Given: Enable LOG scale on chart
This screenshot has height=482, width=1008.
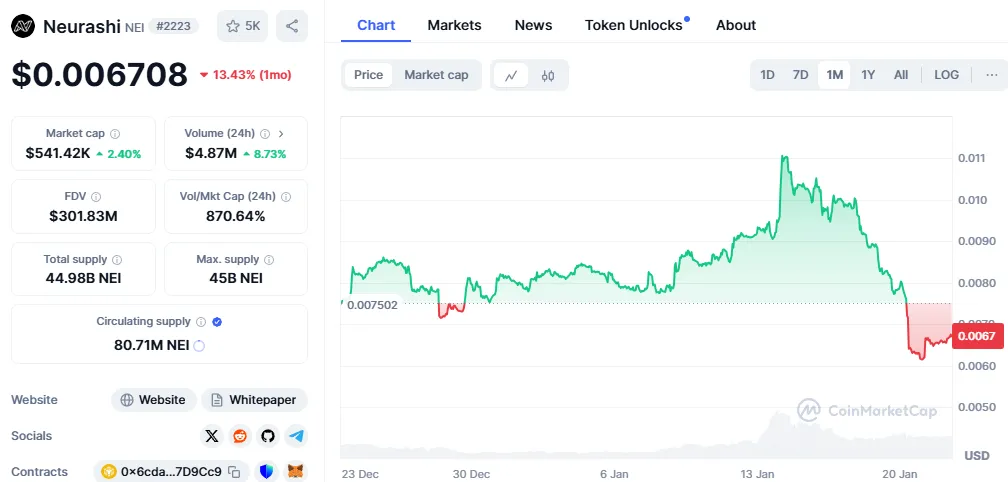Looking at the screenshot, I should (946, 75).
